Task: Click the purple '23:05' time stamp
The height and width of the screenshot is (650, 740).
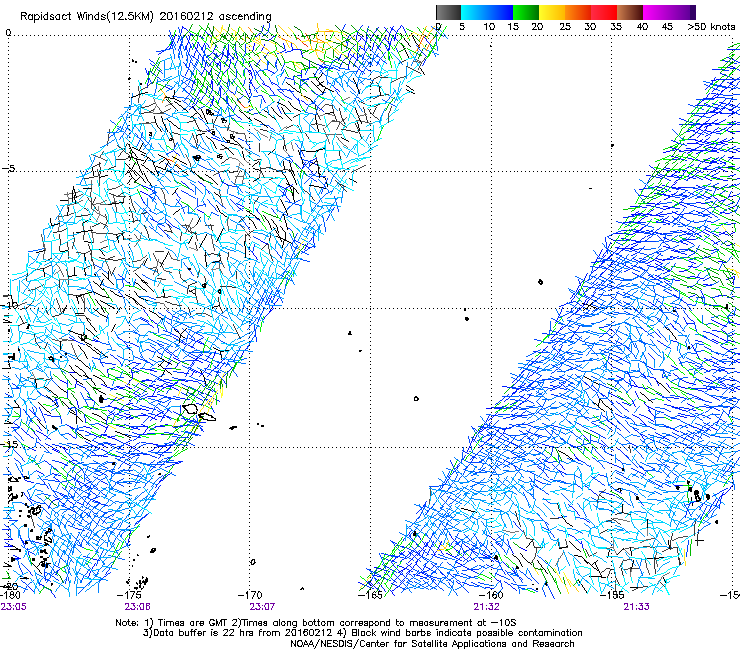Action: [14, 607]
